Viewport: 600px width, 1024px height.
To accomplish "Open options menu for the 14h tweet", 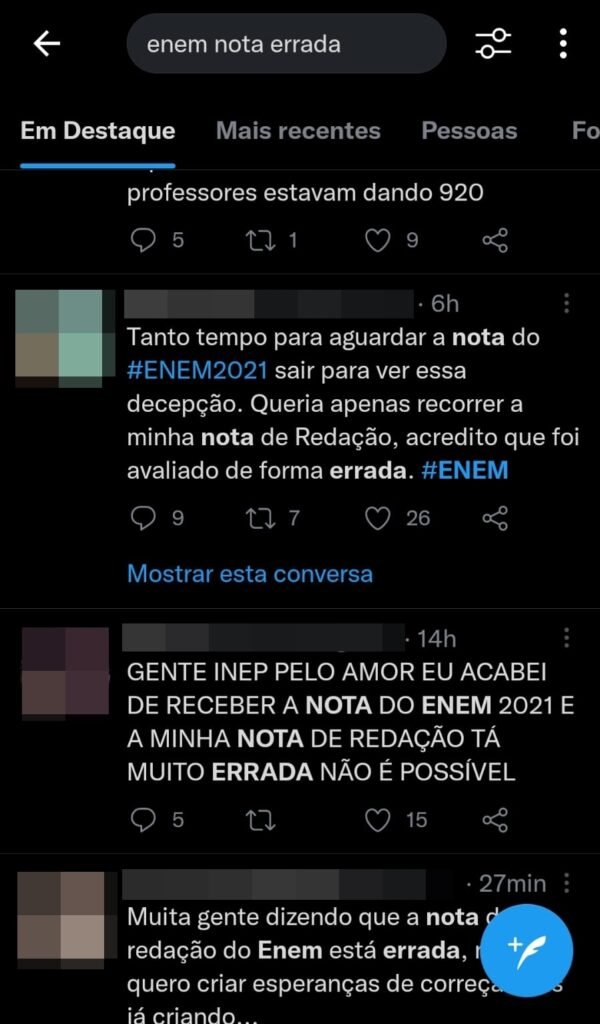I will coord(566,638).
